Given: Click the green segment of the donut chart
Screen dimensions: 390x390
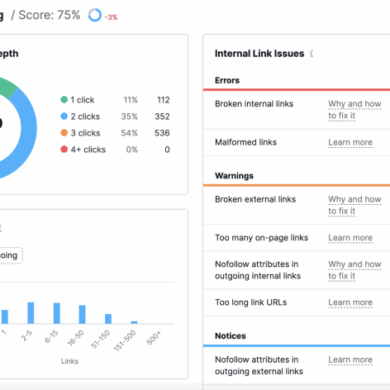Looking at the screenshot, I should pos(7,87).
